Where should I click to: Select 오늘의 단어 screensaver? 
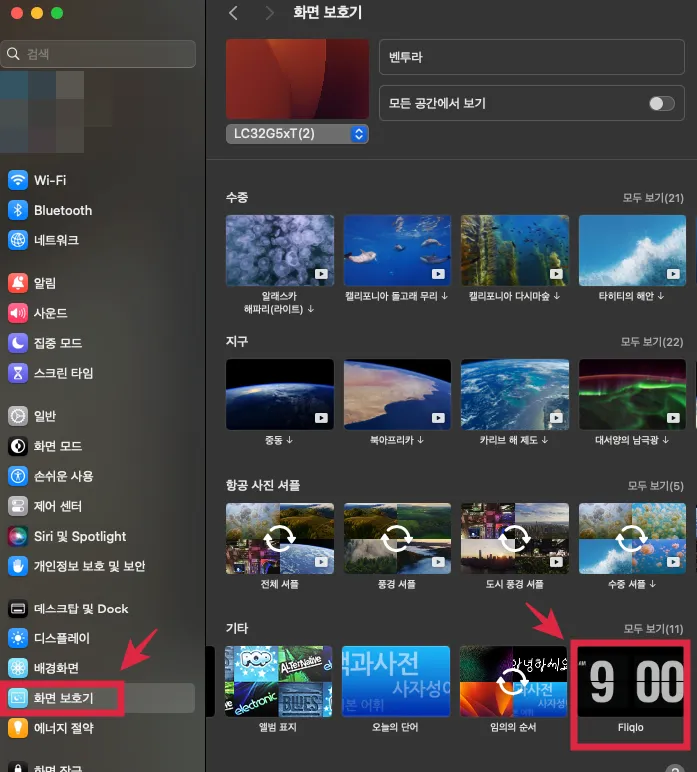tap(396, 681)
